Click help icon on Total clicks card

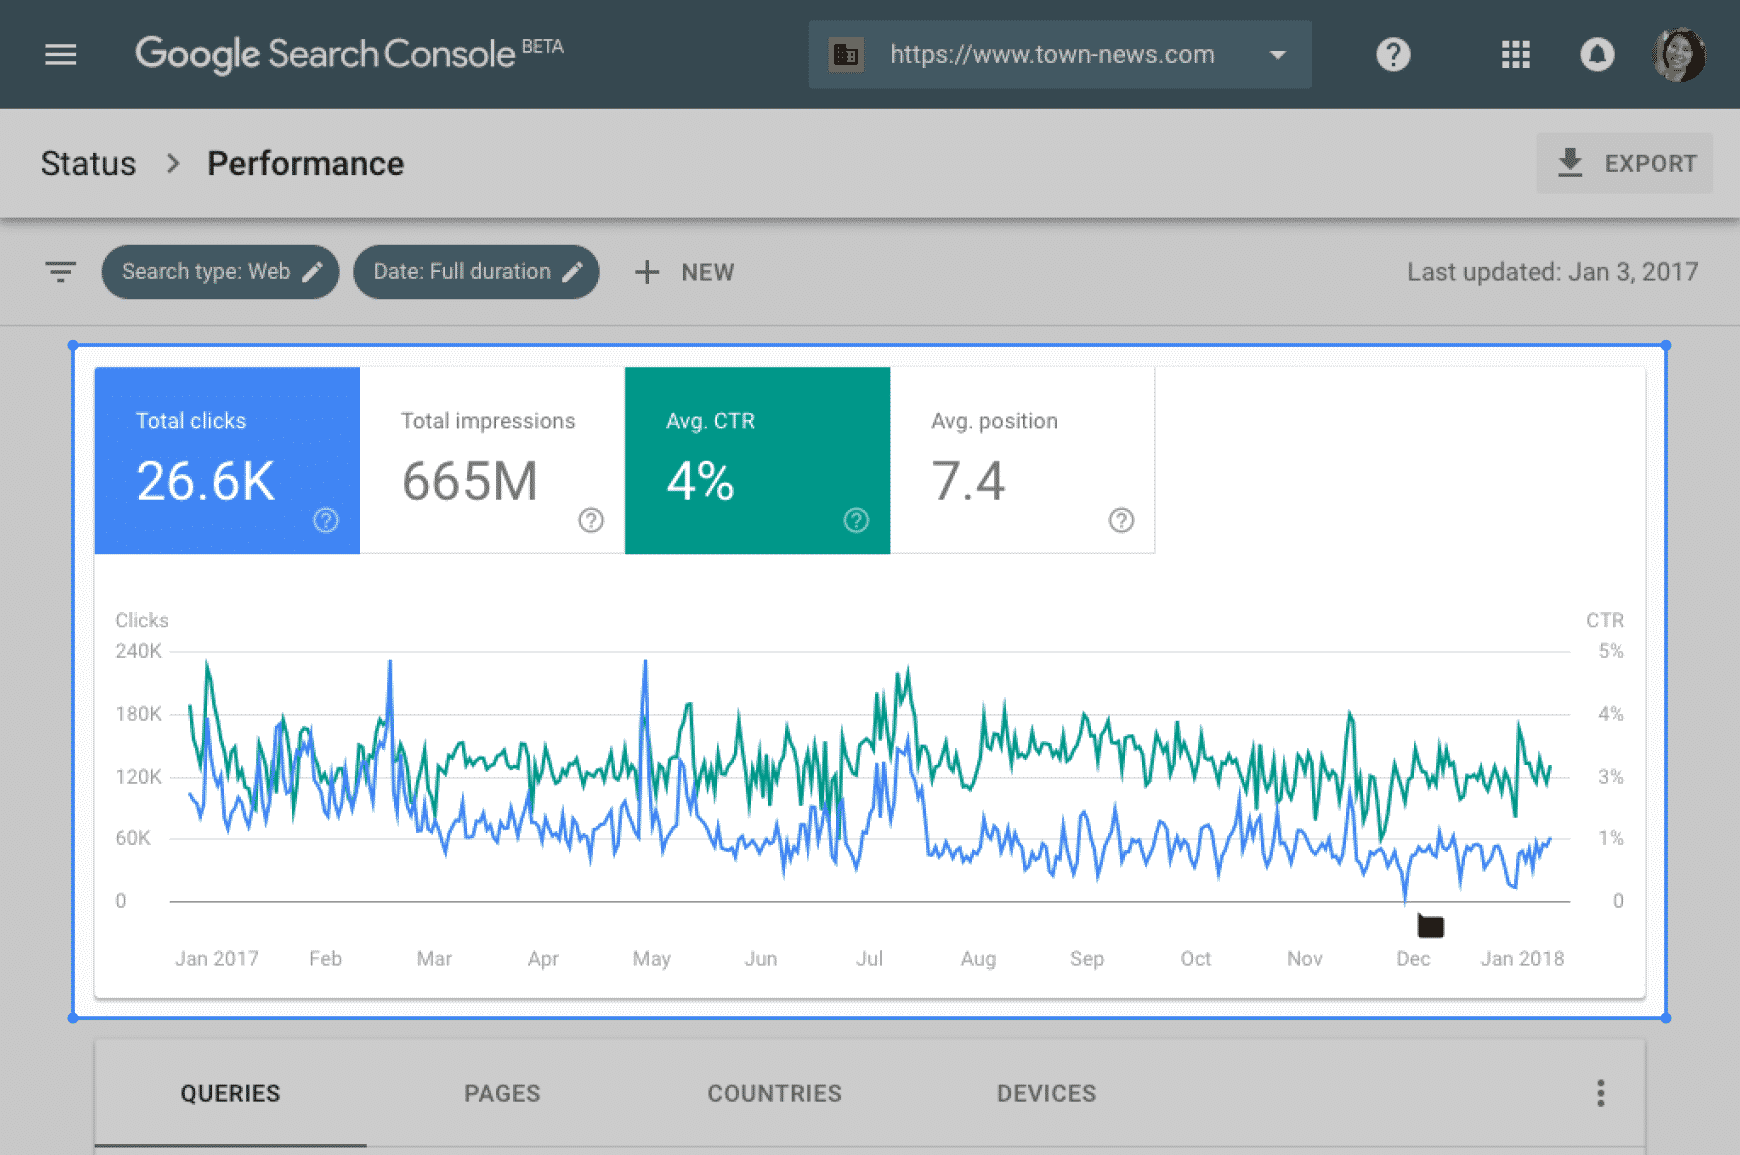[x=326, y=520]
